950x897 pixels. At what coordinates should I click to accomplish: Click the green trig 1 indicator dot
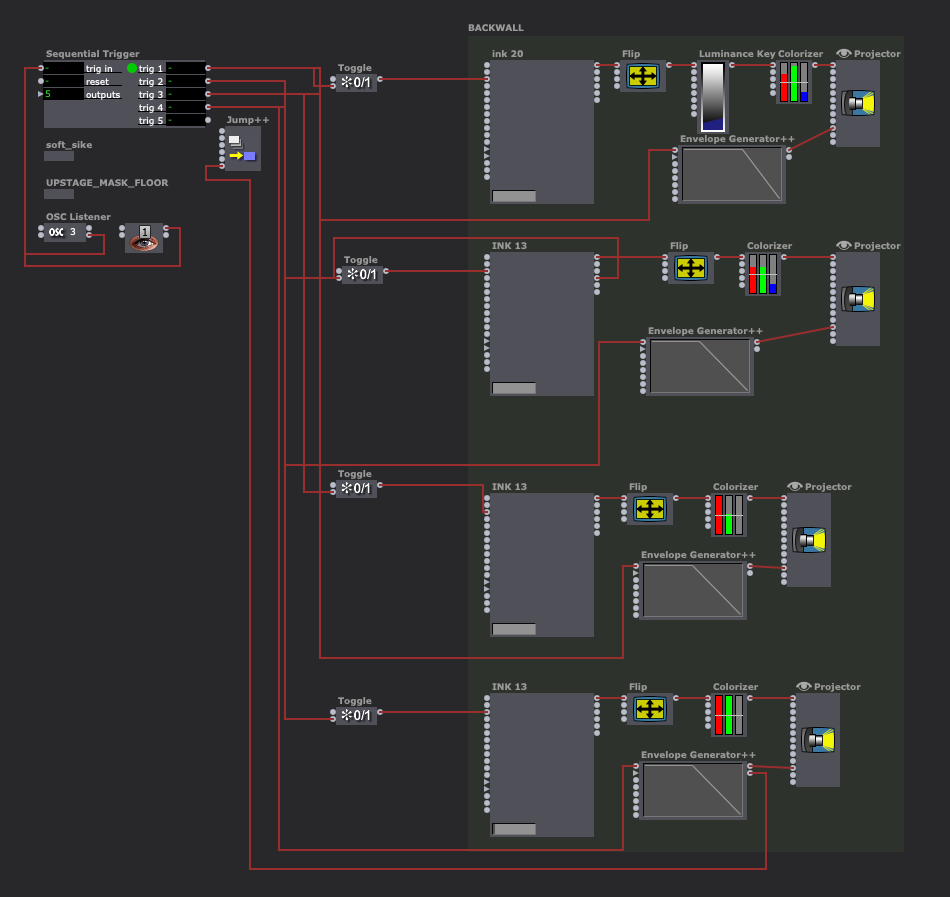(x=132, y=68)
